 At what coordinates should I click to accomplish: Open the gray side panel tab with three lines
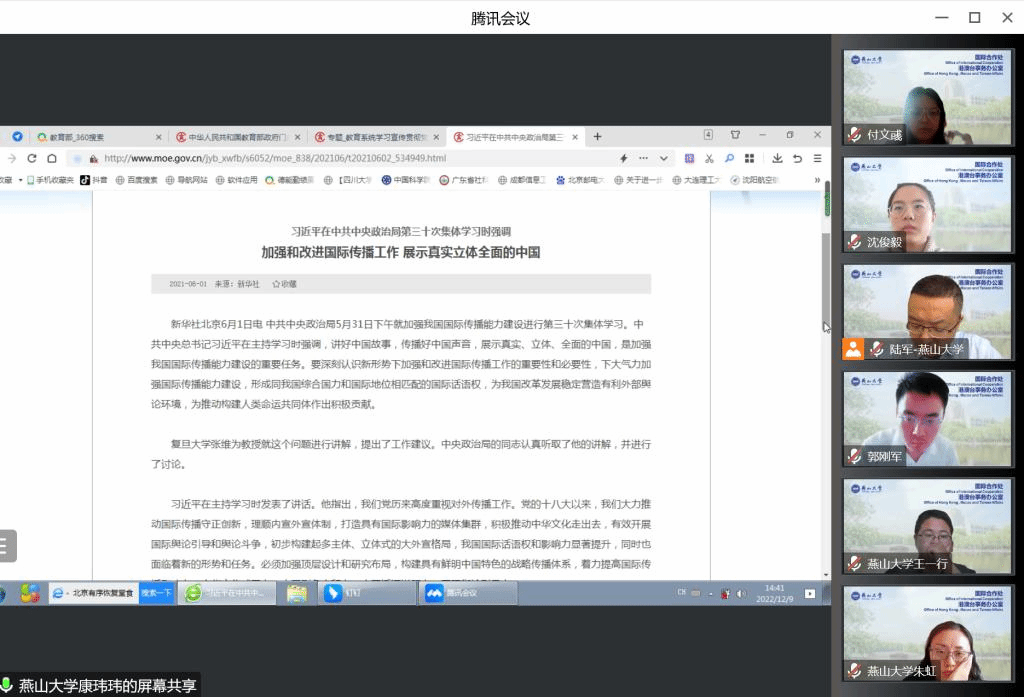pyautogui.click(x=7, y=545)
